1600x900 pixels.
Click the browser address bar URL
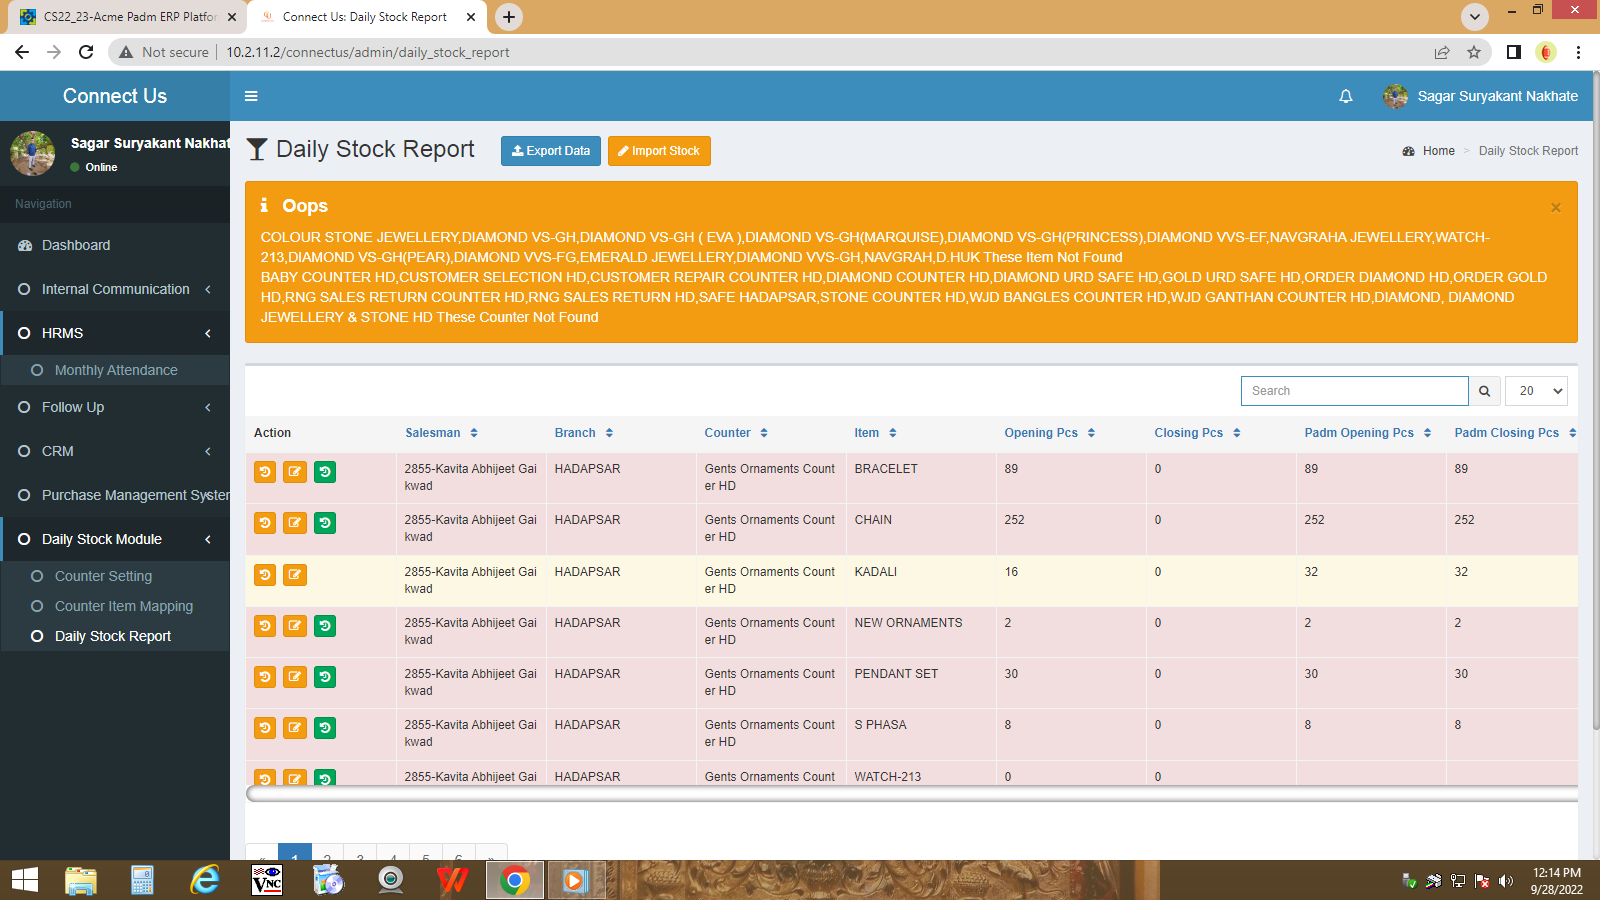pyautogui.click(x=367, y=52)
